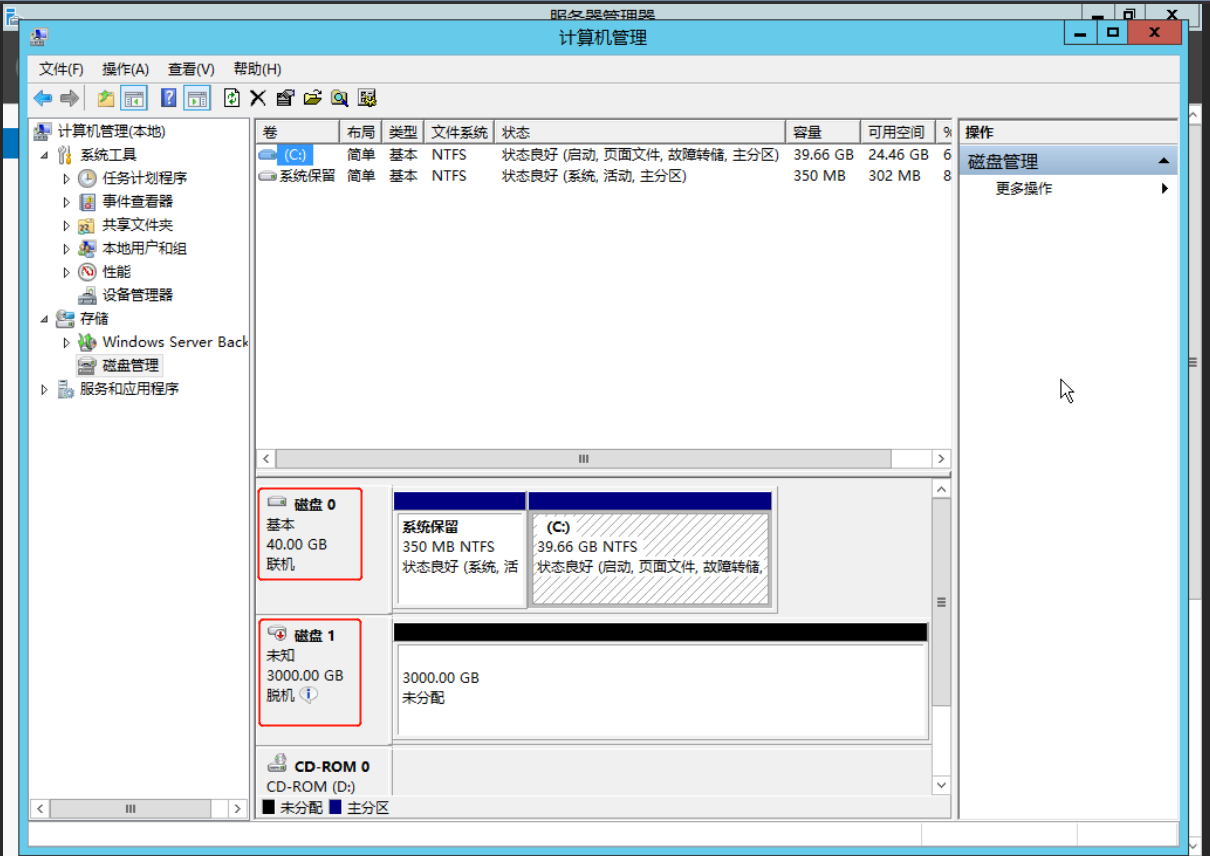Click the Properties icon in toolbar

pos(285,98)
